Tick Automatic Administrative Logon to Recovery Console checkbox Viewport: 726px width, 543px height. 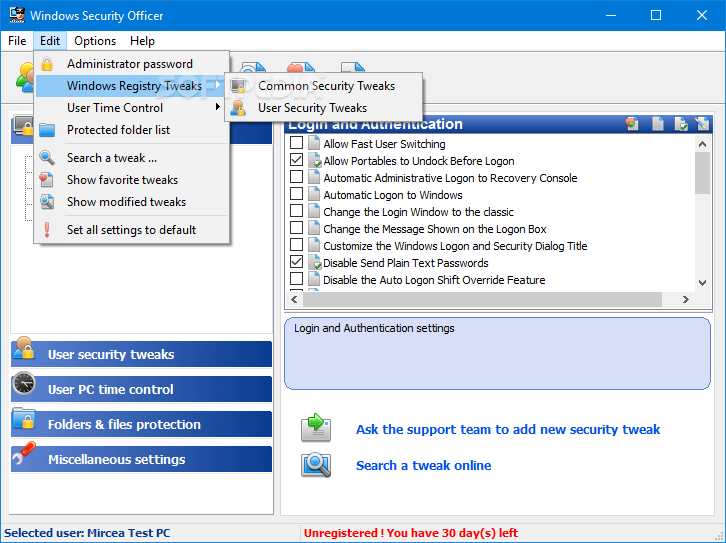296,177
